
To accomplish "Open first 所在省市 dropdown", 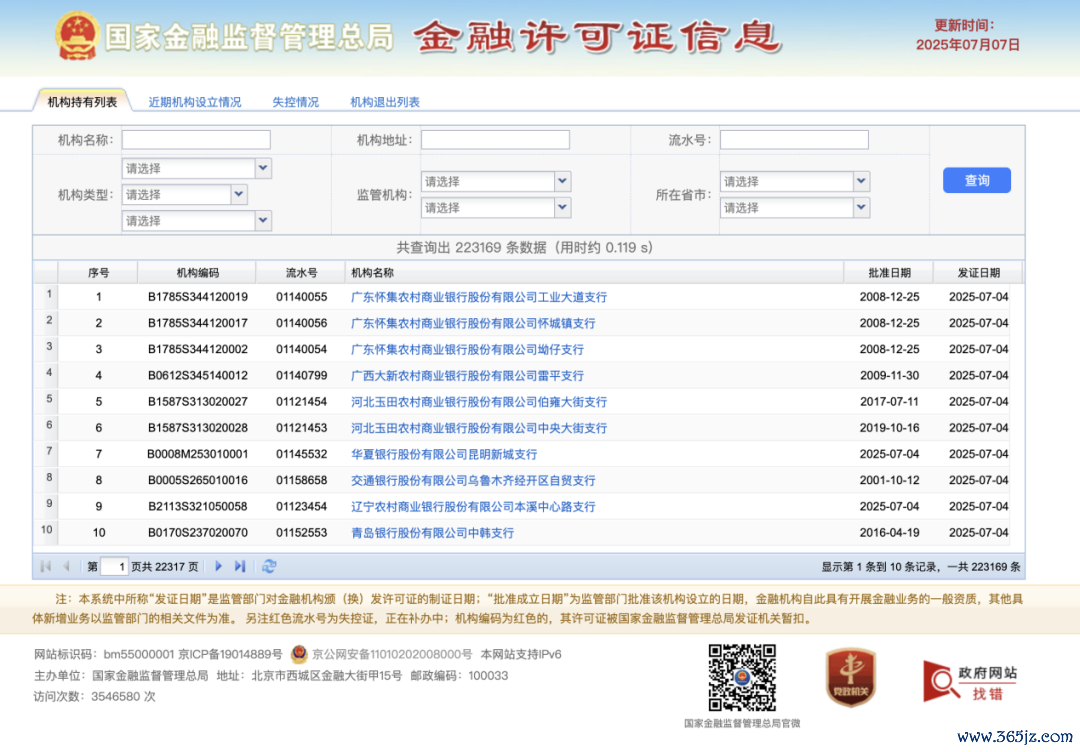I will point(795,181).
